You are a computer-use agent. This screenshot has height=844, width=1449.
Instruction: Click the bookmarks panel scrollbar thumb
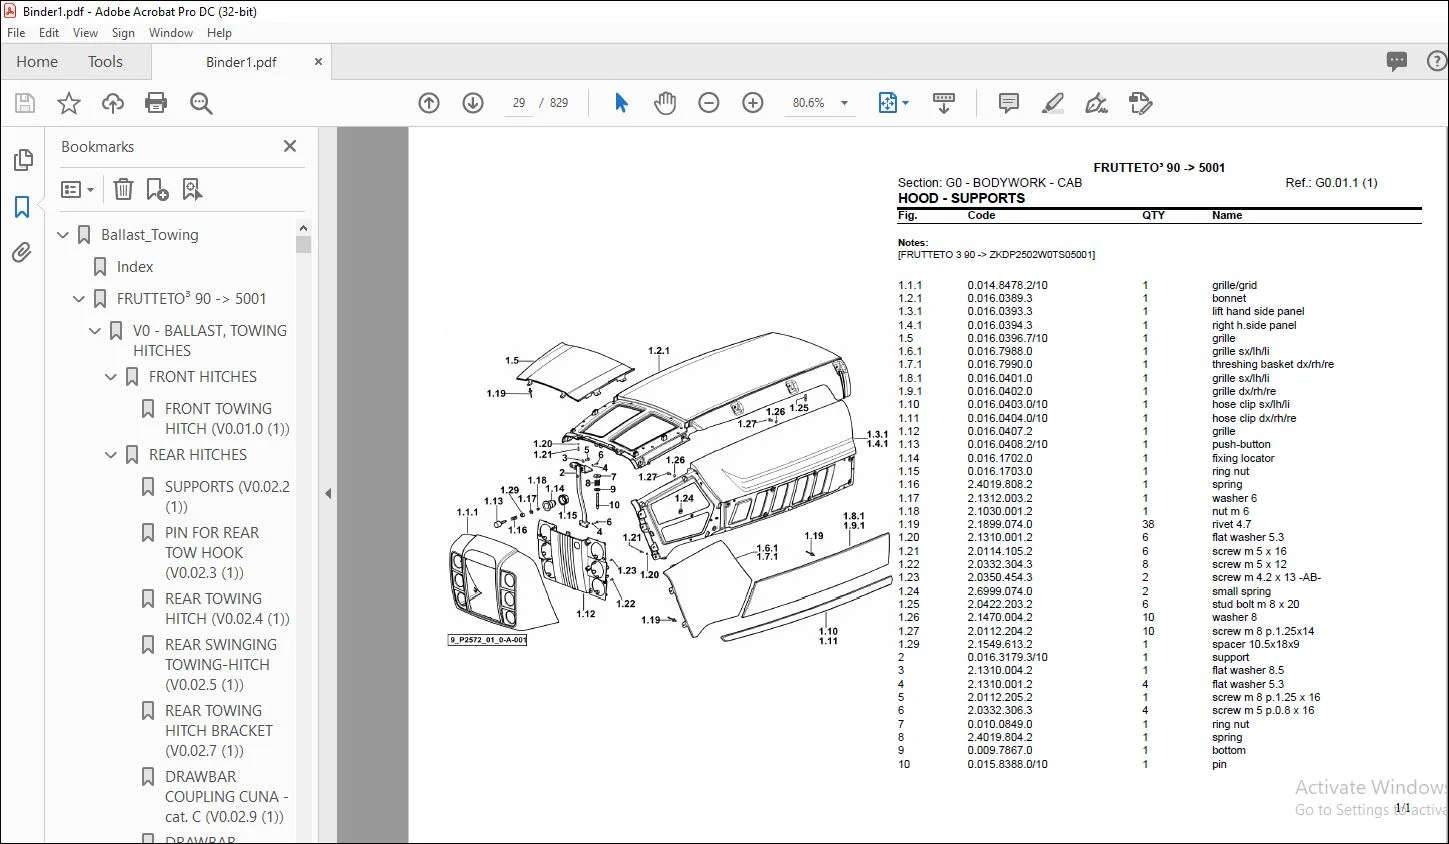tap(303, 244)
